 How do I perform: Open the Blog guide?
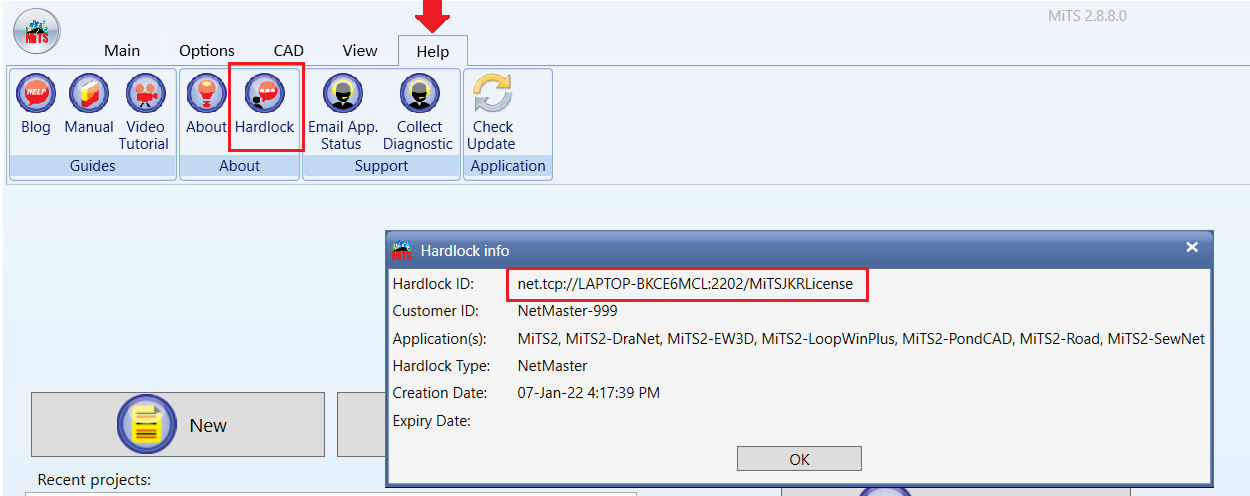[x=36, y=105]
